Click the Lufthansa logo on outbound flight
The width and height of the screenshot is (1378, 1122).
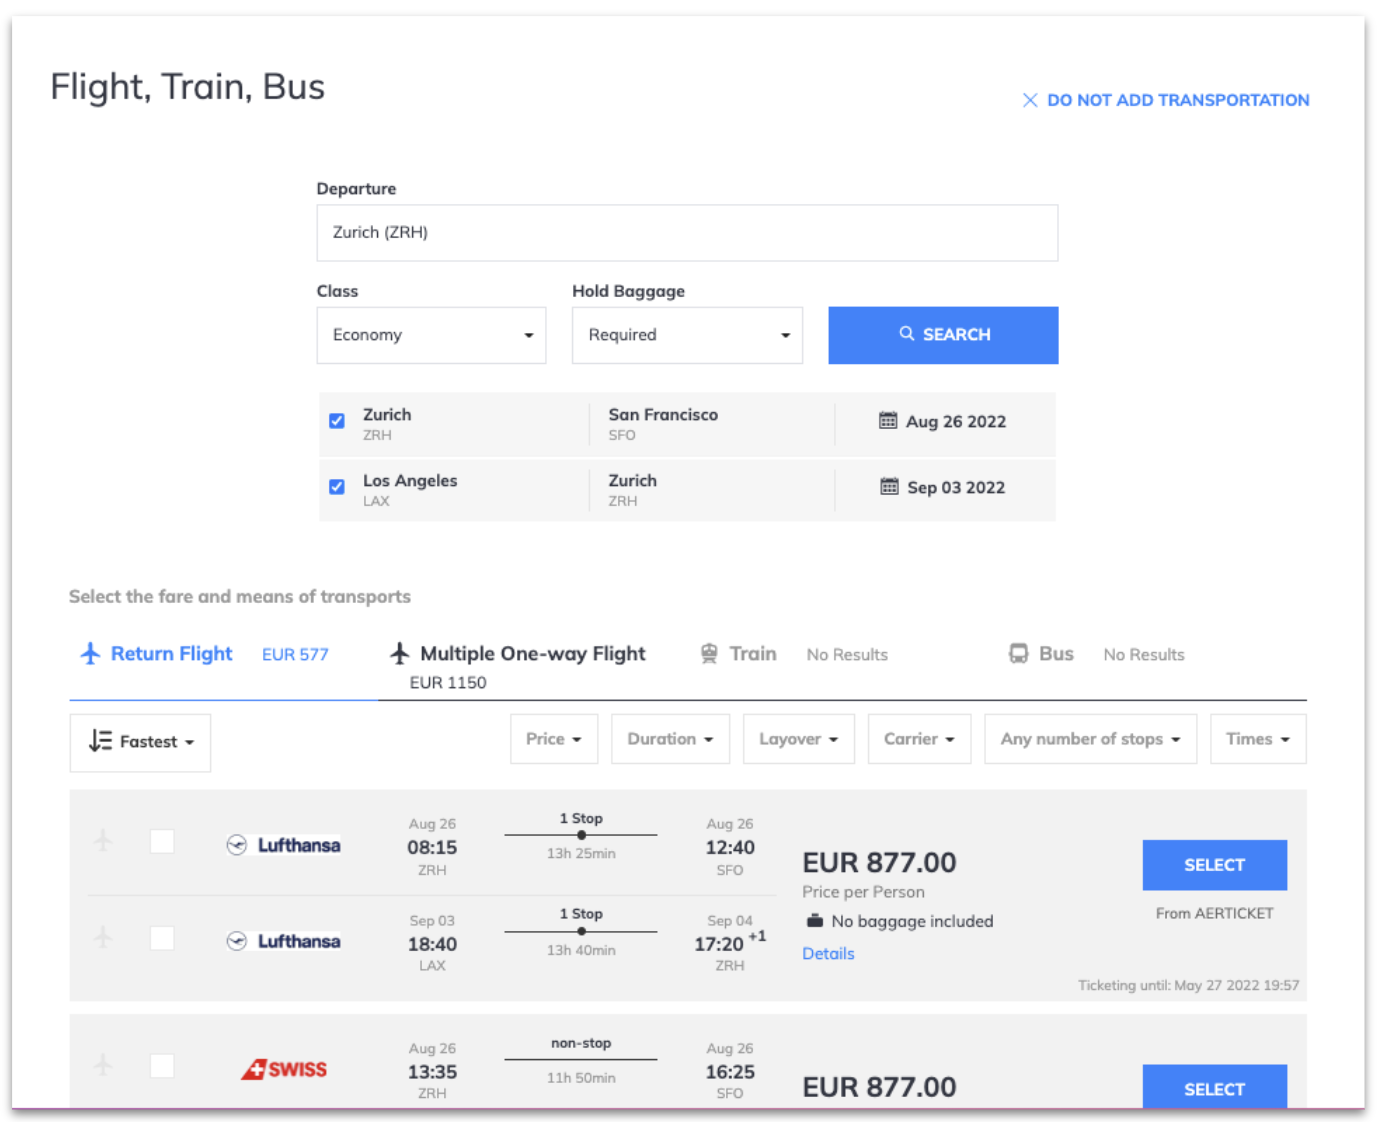coord(283,845)
